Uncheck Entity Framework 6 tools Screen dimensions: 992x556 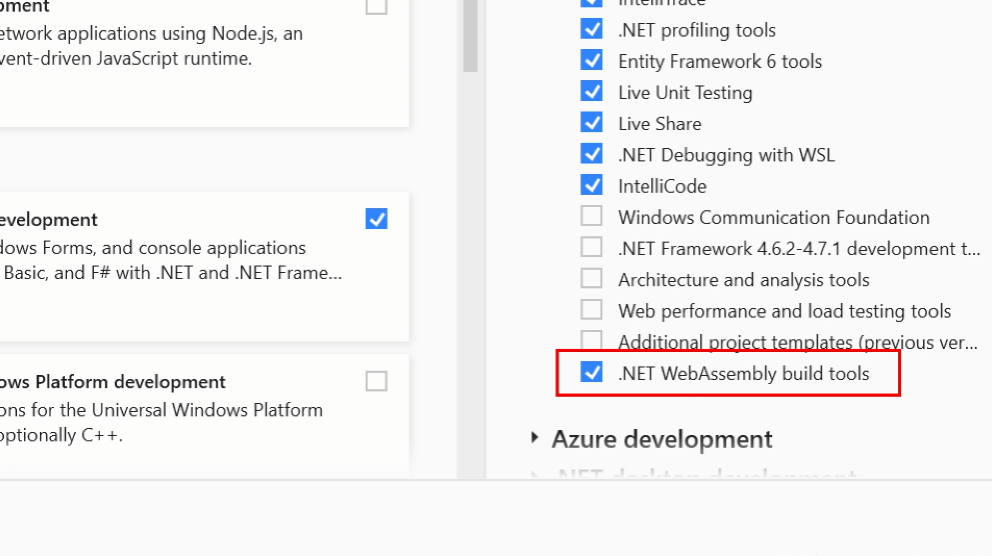pyautogui.click(x=592, y=61)
